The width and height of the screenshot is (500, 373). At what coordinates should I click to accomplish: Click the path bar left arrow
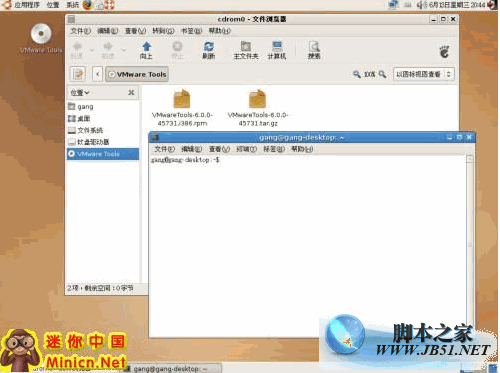click(97, 74)
